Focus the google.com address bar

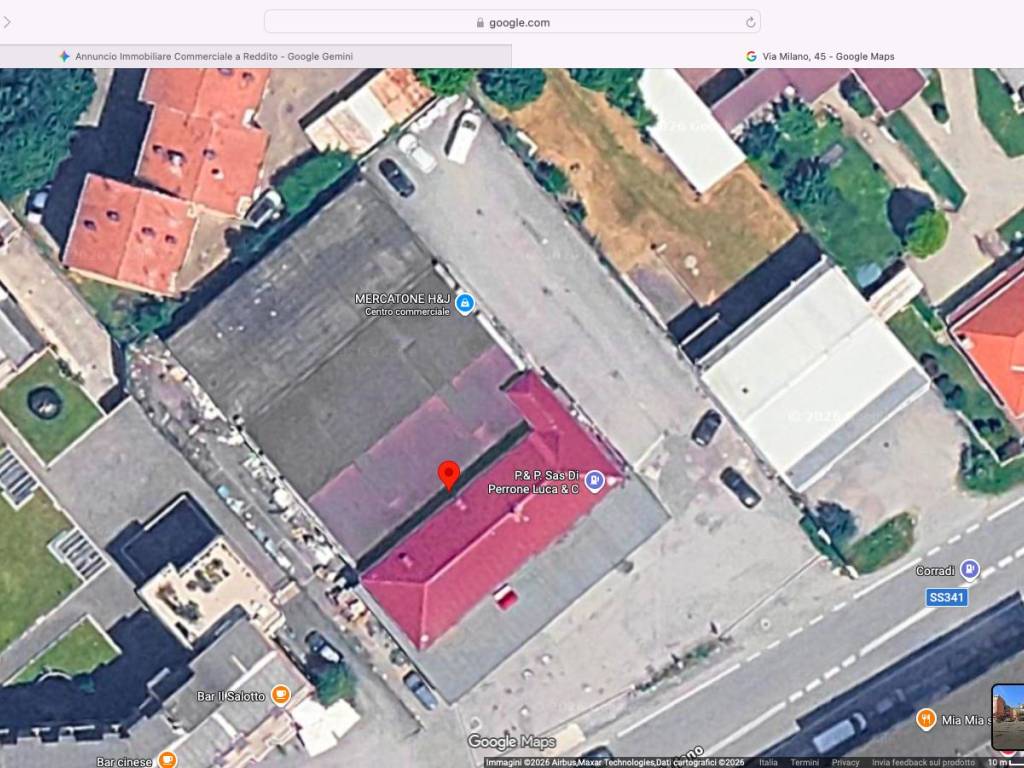[512, 22]
